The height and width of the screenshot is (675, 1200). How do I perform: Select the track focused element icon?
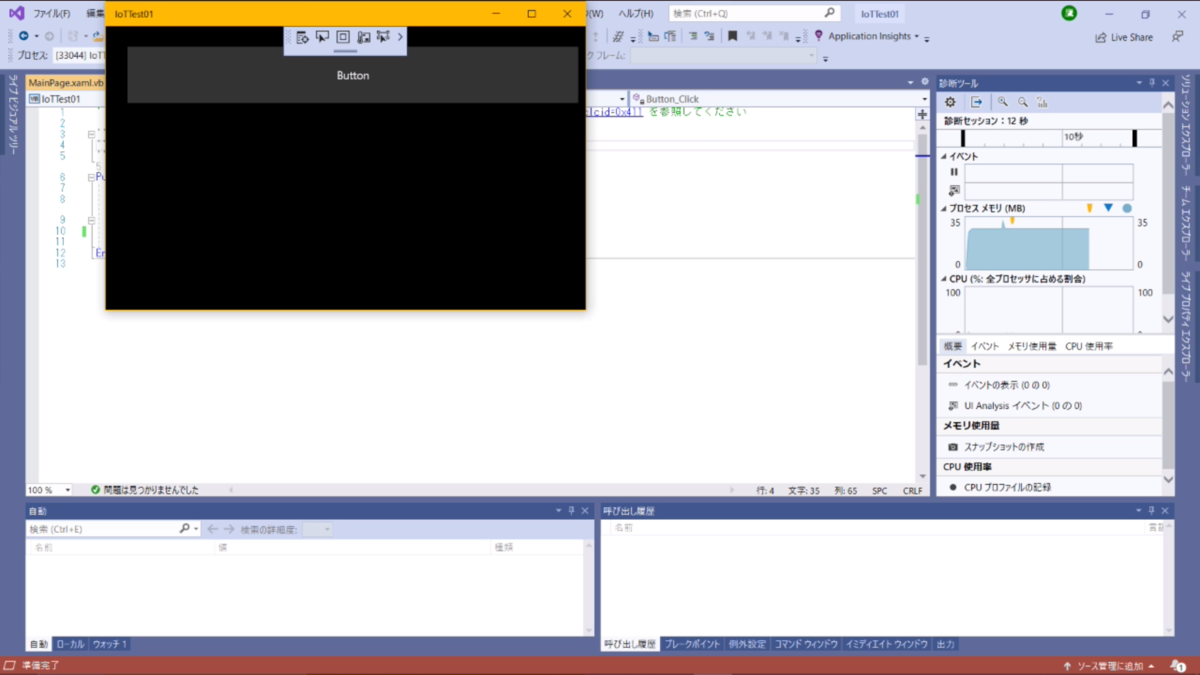pos(384,37)
